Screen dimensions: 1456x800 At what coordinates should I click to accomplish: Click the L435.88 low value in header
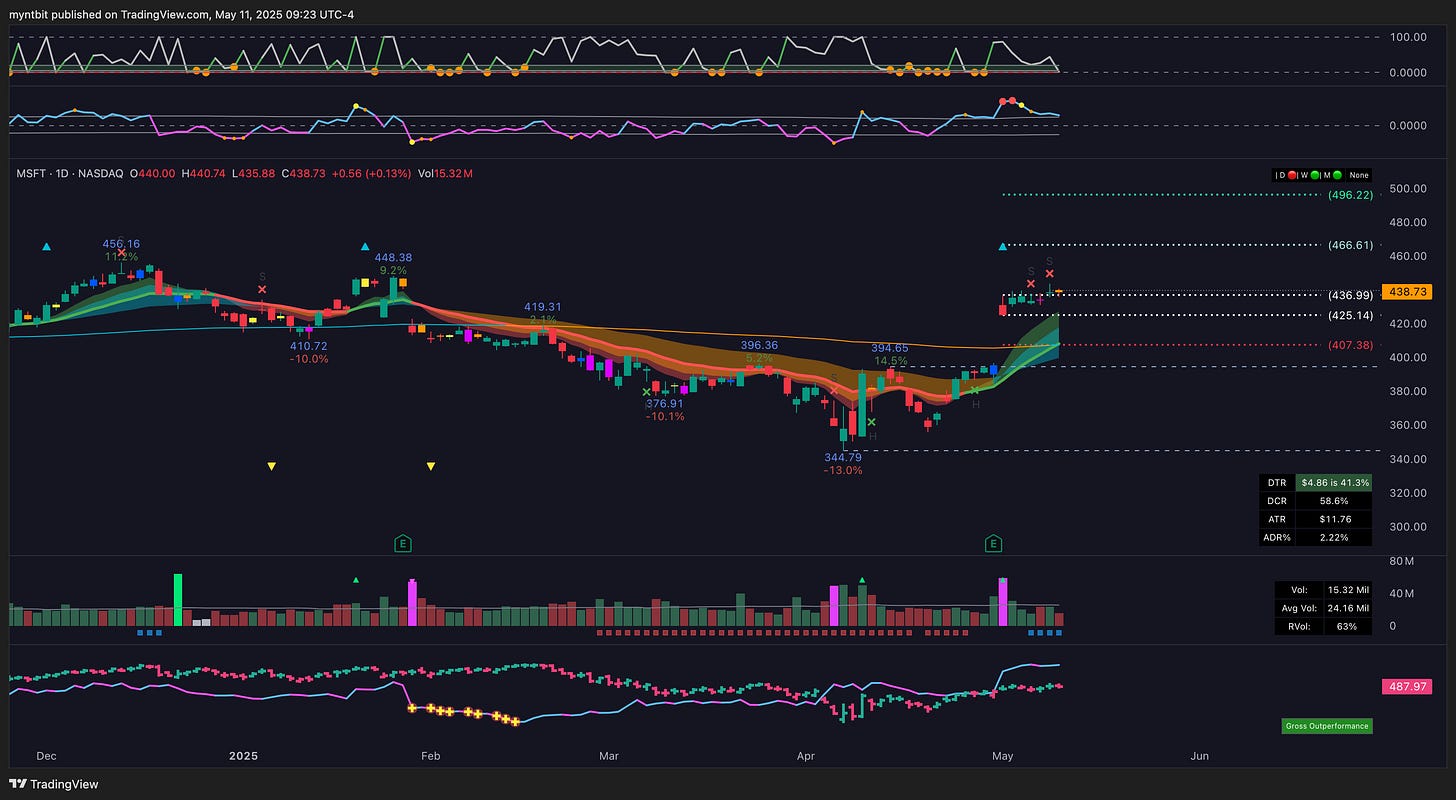251,174
